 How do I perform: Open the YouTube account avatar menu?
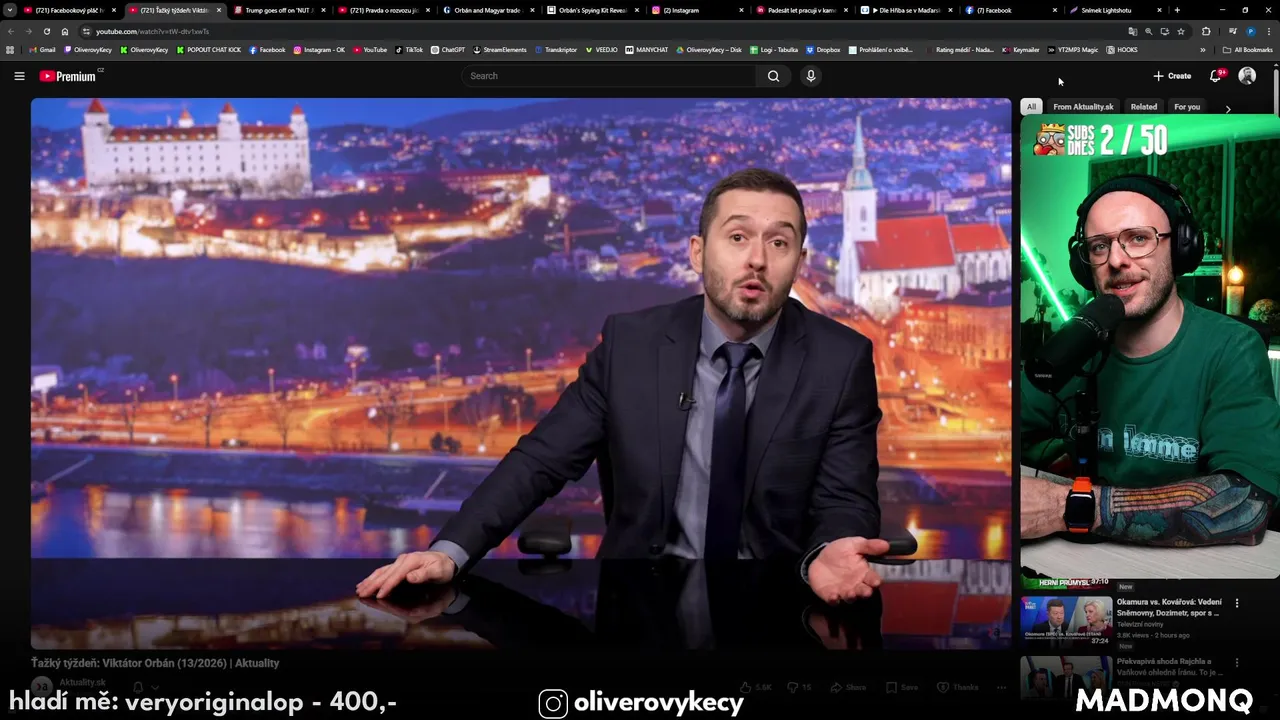[1247, 76]
